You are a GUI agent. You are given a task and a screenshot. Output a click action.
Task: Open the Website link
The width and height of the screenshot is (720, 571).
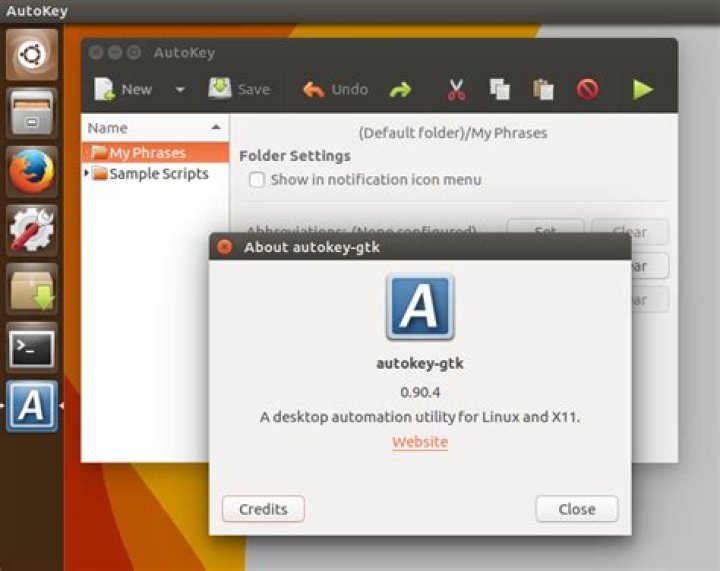click(420, 442)
